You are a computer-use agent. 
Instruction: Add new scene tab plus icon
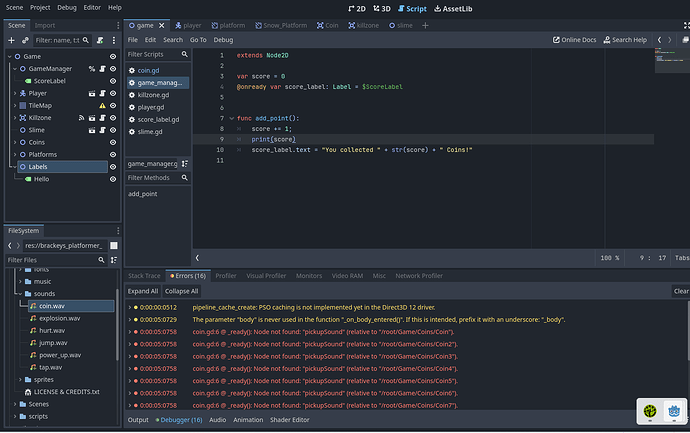[425, 26]
